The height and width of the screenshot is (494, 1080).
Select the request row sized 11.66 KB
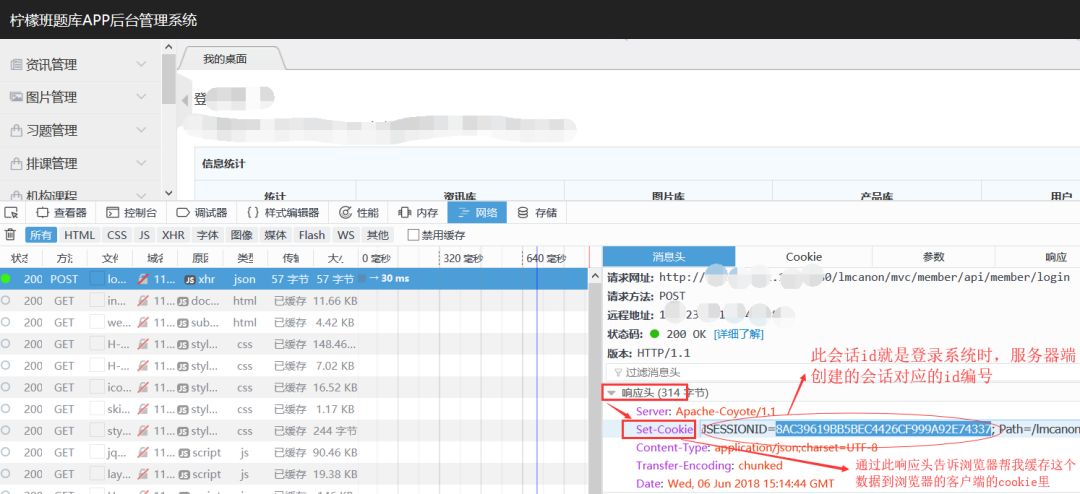[x=294, y=301]
